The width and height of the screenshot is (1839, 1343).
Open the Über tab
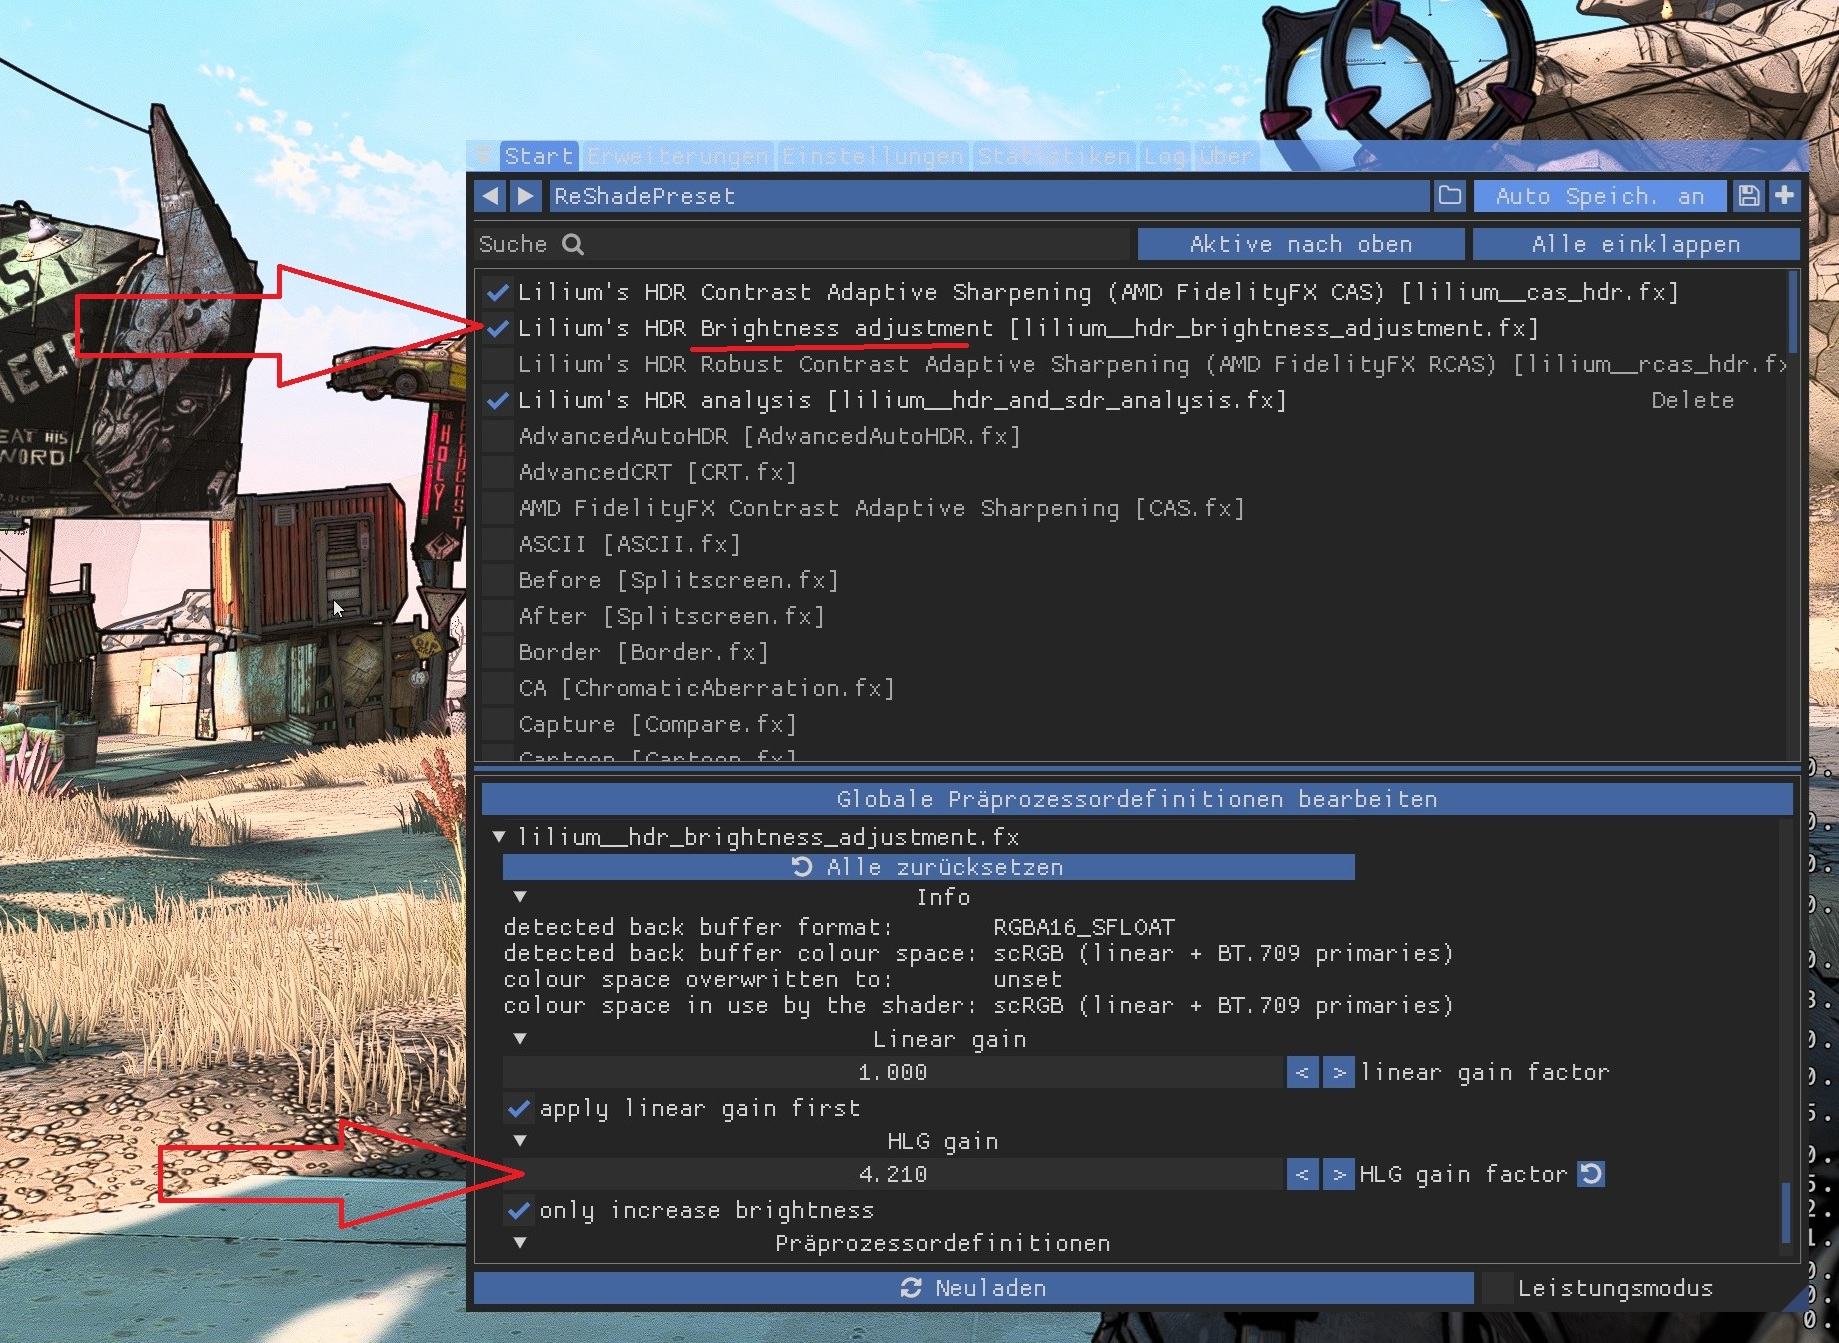pyautogui.click(x=1225, y=156)
